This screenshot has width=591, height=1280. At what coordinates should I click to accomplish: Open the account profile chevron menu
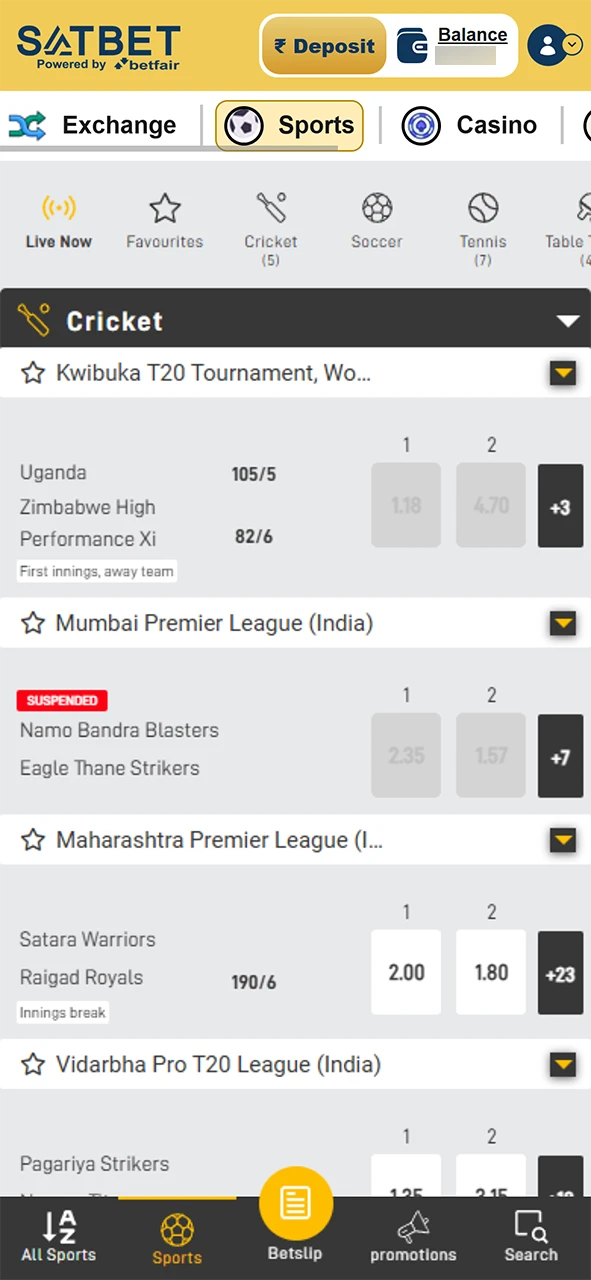[x=570, y=46]
